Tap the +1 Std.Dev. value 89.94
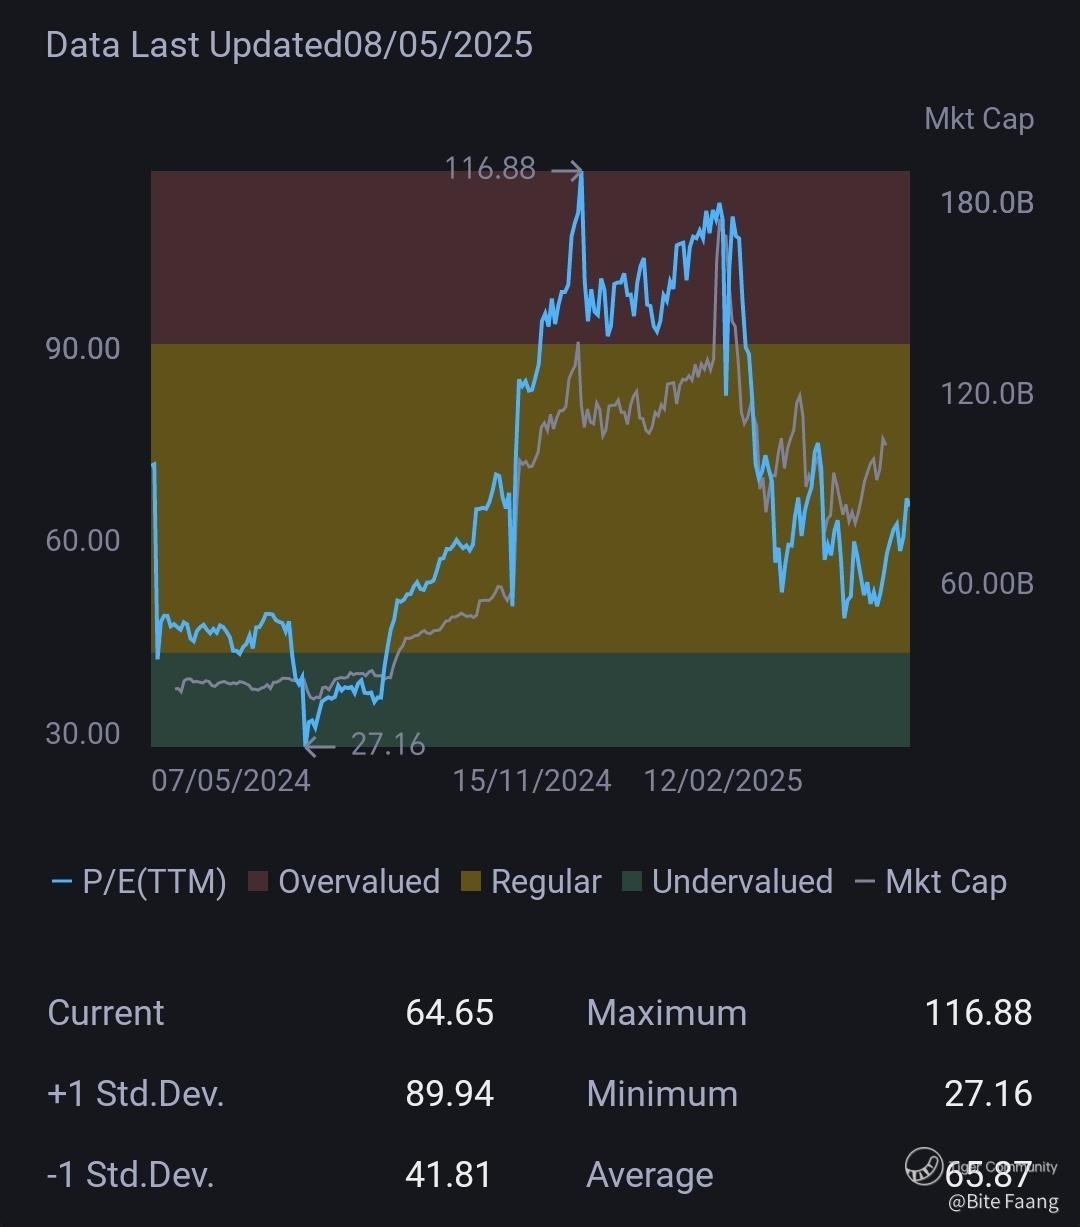Image resolution: width=1080 pixels, height=1227 pixels. tap(449, 1093)
